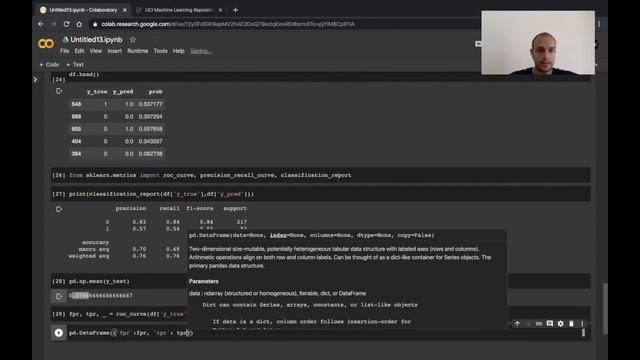The image size is (640, 360).
Task: Add a comment to the active cell
Action: (550, 323)
